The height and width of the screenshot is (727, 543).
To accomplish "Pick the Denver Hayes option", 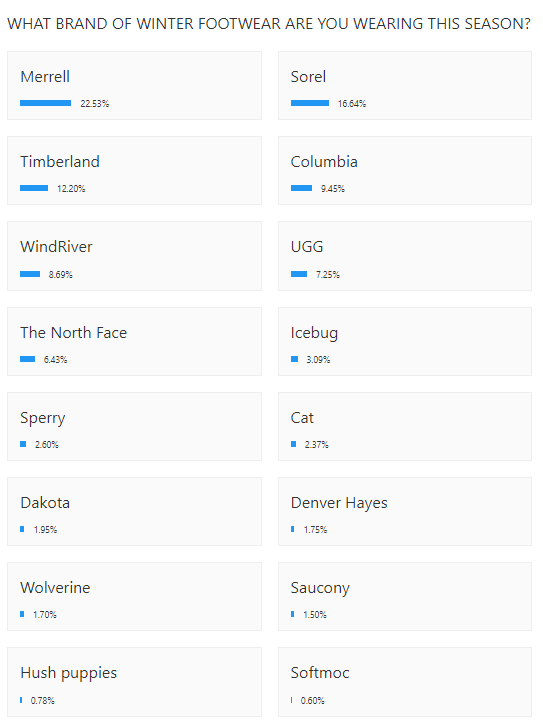I will 405,511.
